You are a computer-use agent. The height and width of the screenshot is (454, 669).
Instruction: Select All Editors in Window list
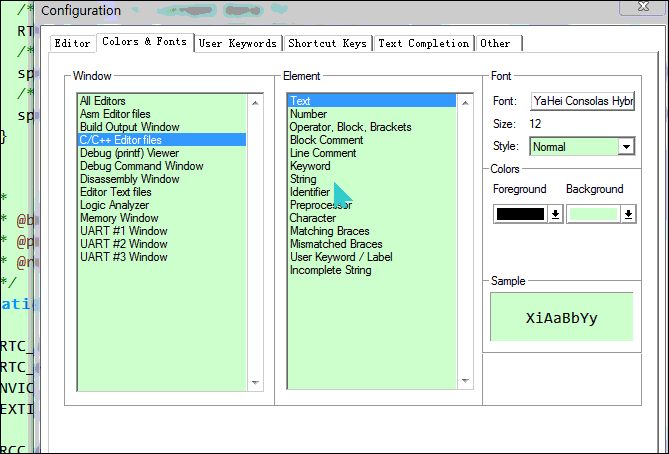click(x=162, y=101)
